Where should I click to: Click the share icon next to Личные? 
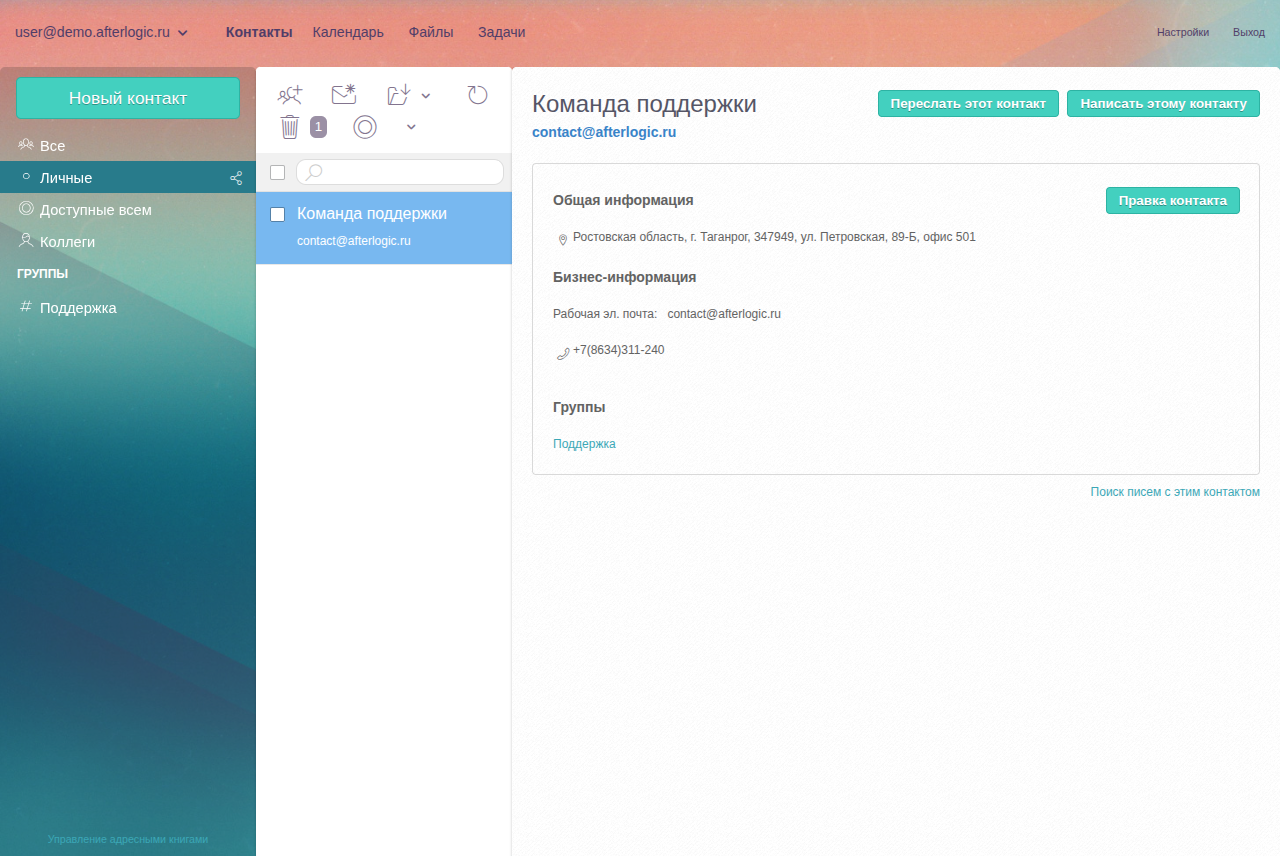236,178
